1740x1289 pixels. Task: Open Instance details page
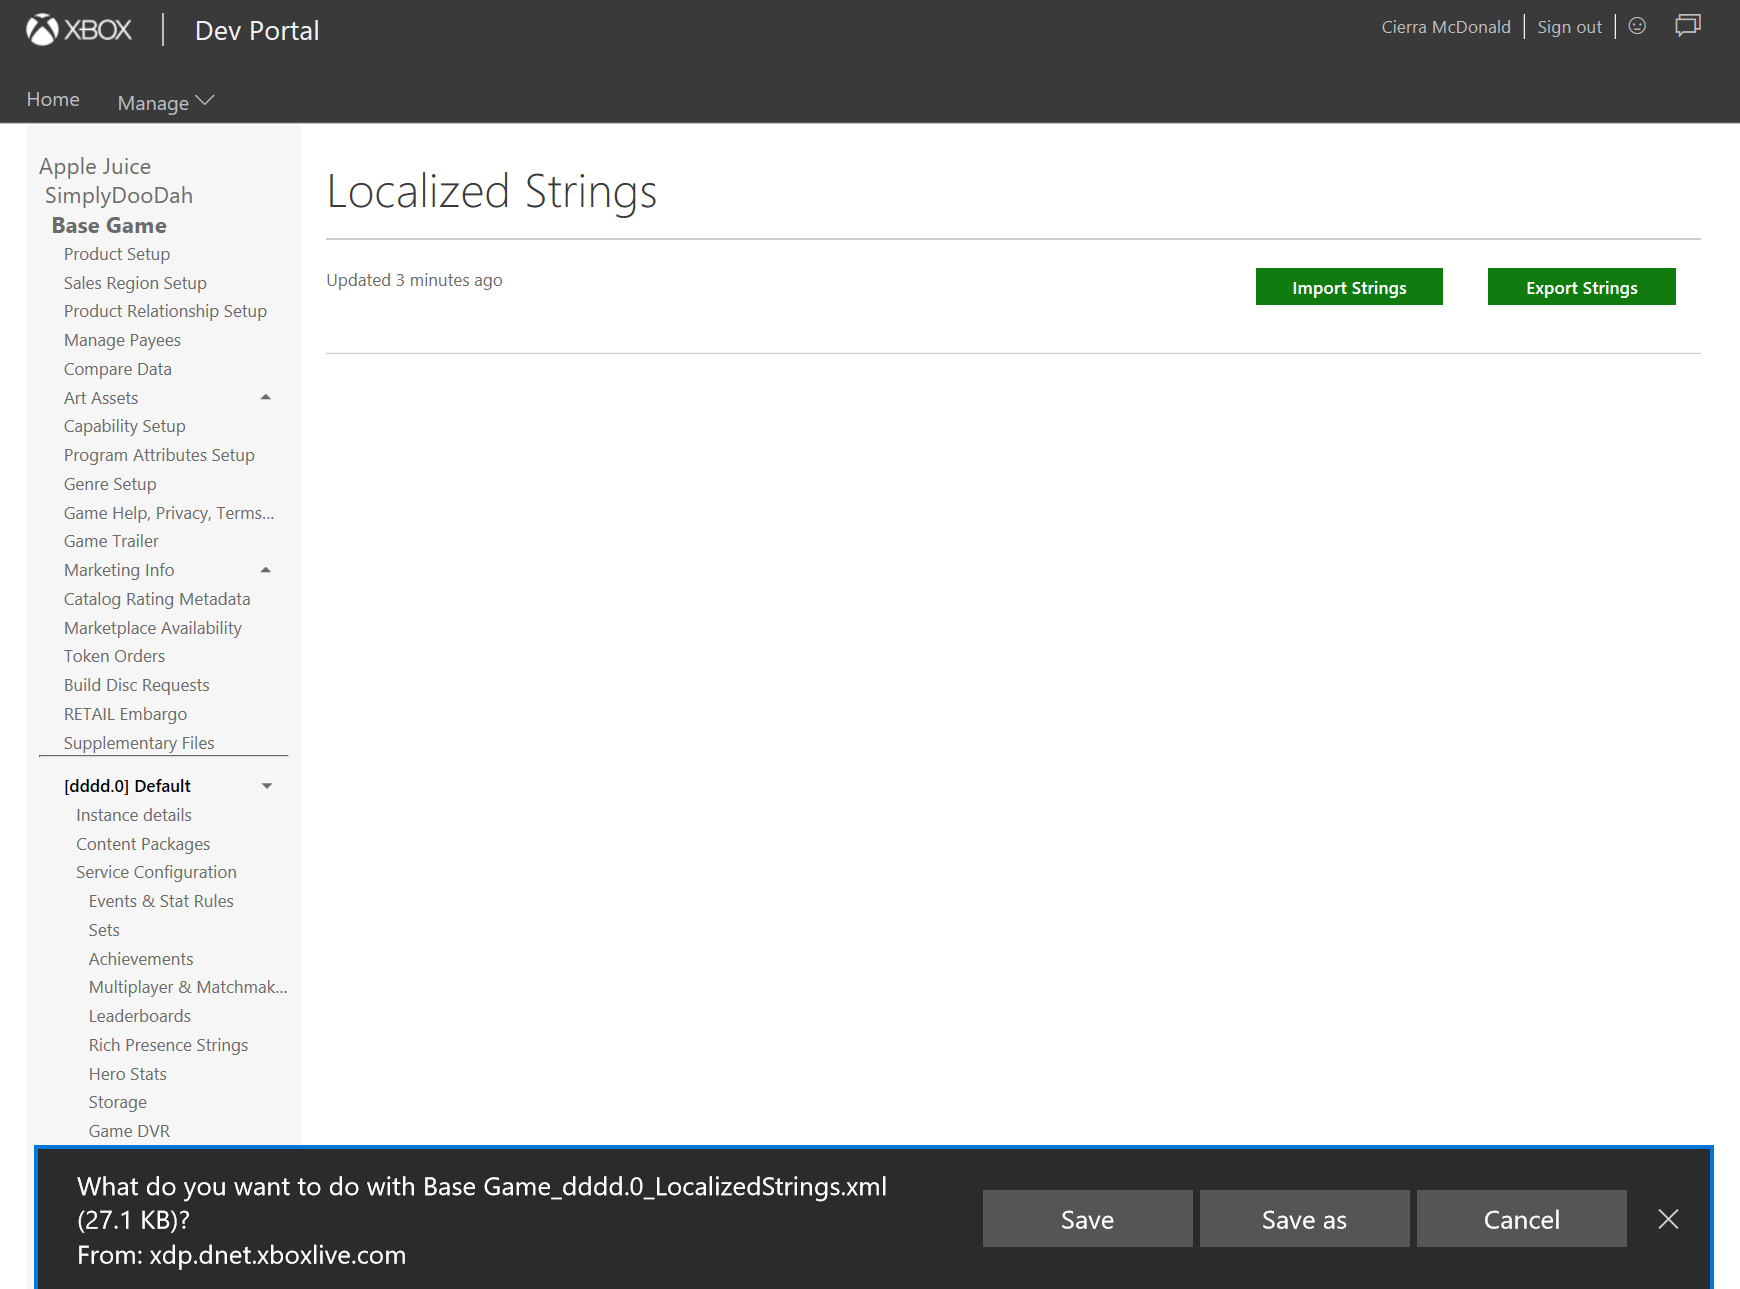(134, 815)
